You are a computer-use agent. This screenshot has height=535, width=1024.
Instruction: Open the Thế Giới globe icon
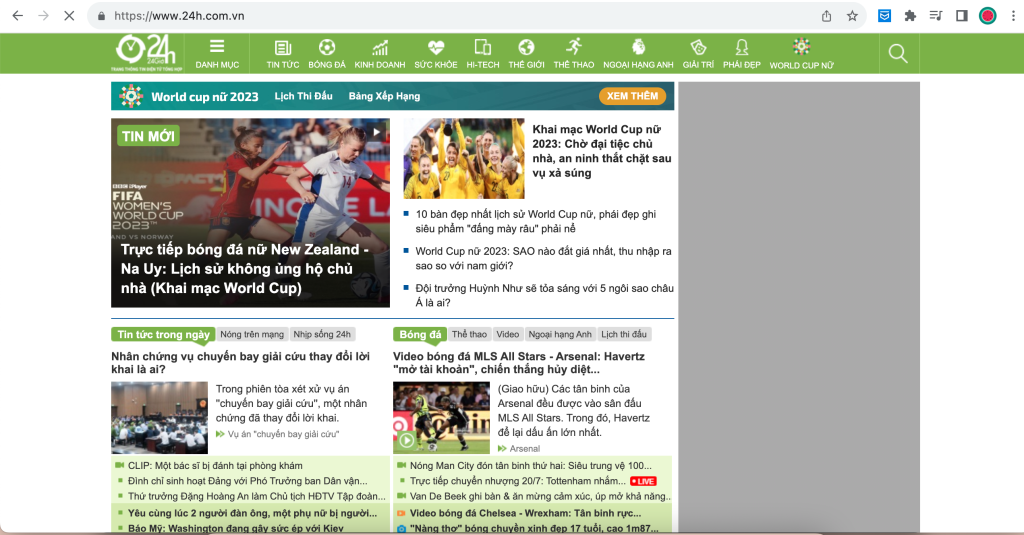click(x=526, y=48)
